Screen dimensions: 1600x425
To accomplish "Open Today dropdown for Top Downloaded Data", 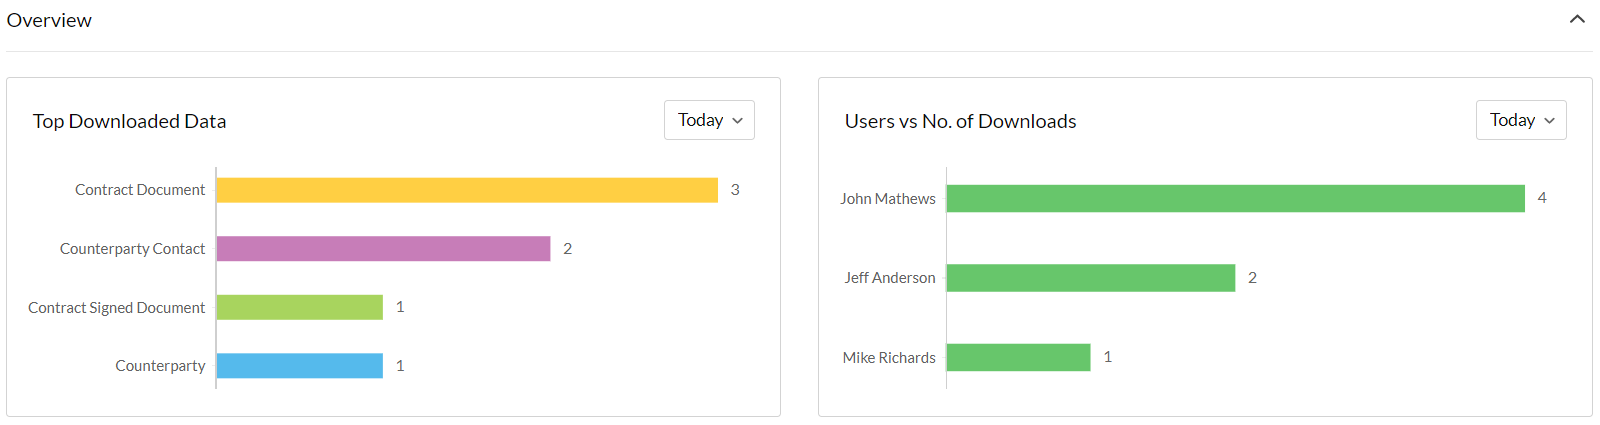I will [x=709, y=120].
